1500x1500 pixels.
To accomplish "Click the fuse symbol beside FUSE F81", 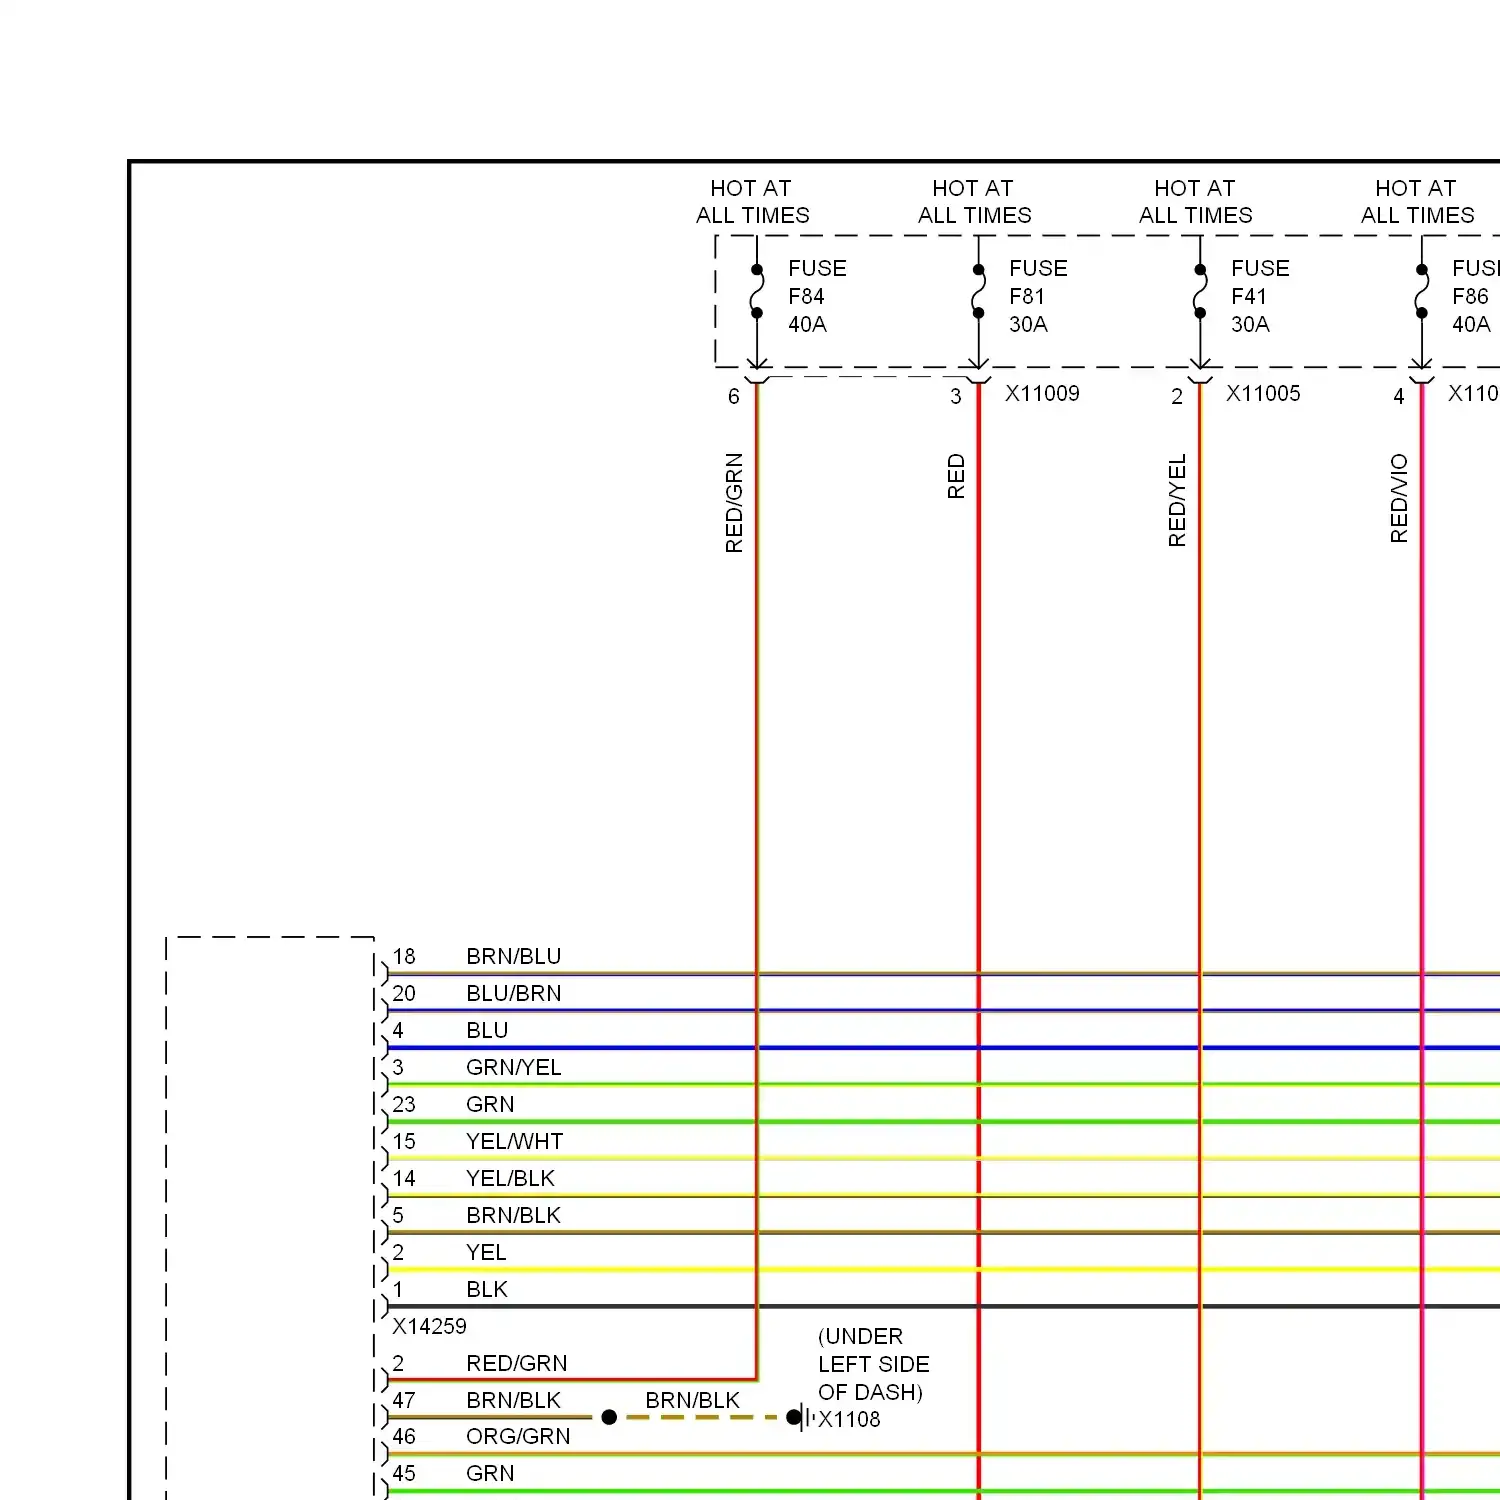I will pos(978,292).
